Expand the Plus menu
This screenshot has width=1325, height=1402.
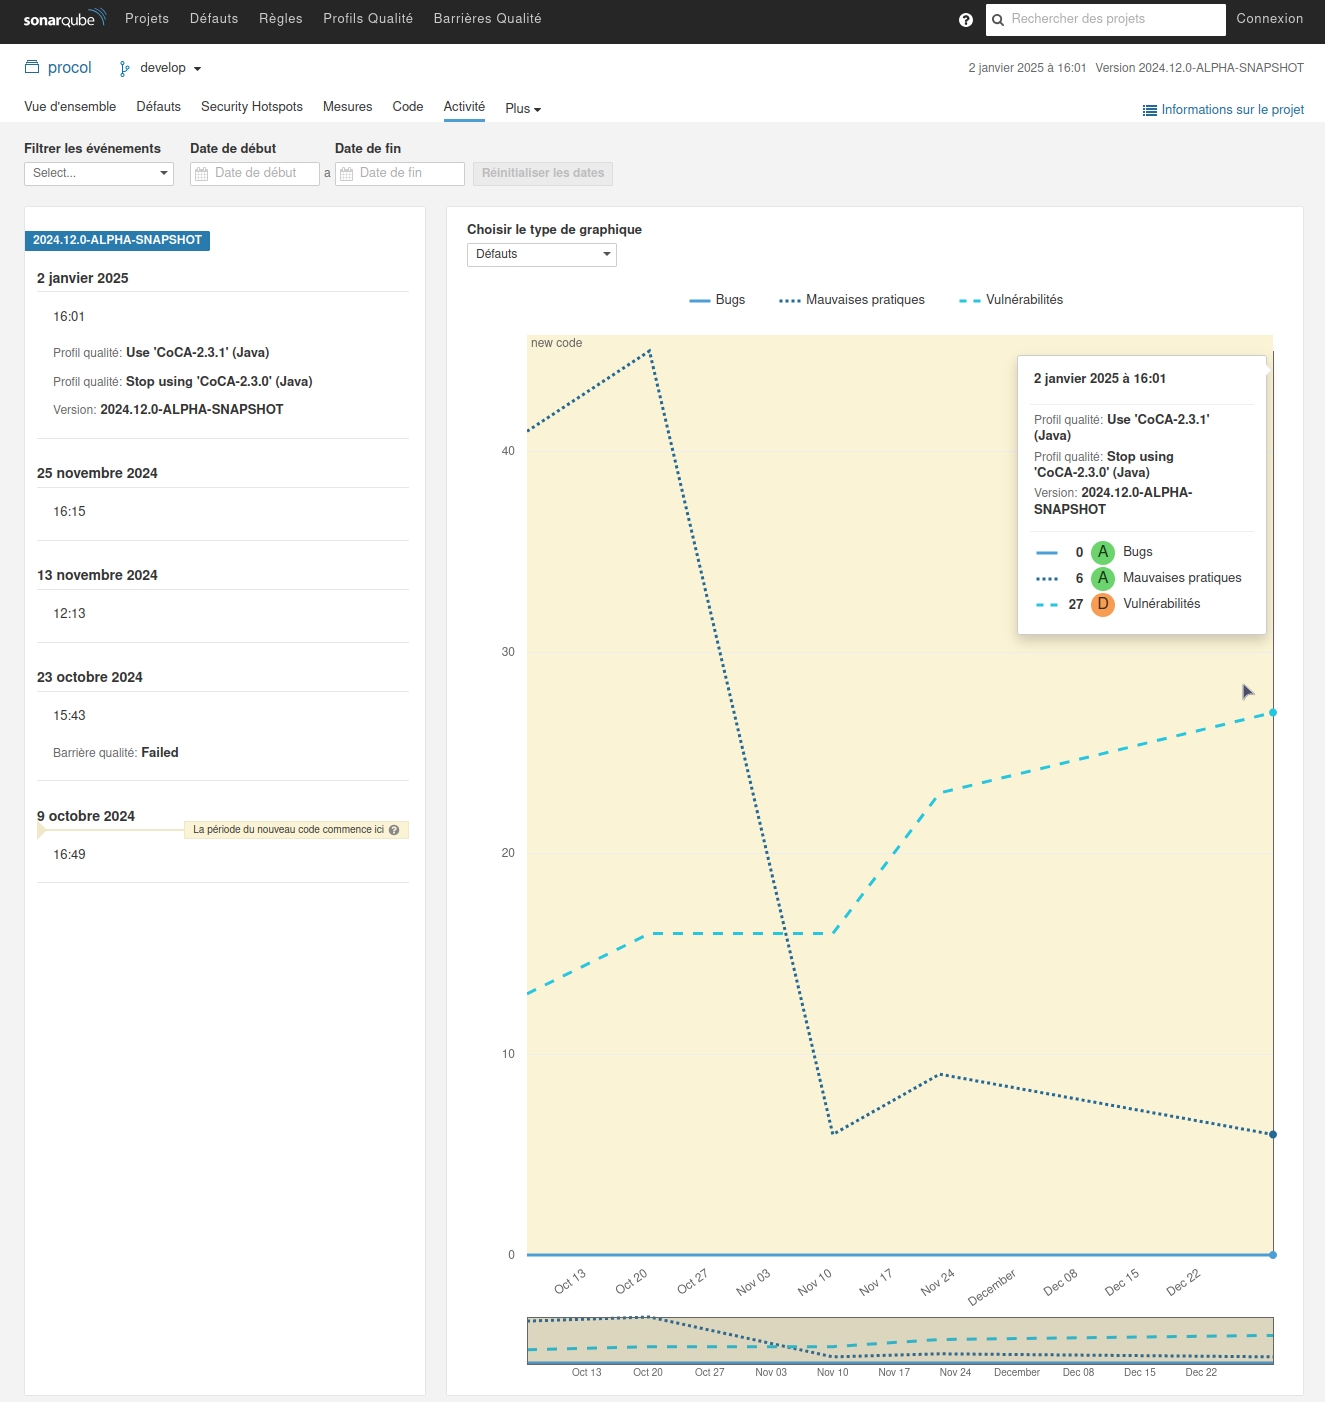523,108
